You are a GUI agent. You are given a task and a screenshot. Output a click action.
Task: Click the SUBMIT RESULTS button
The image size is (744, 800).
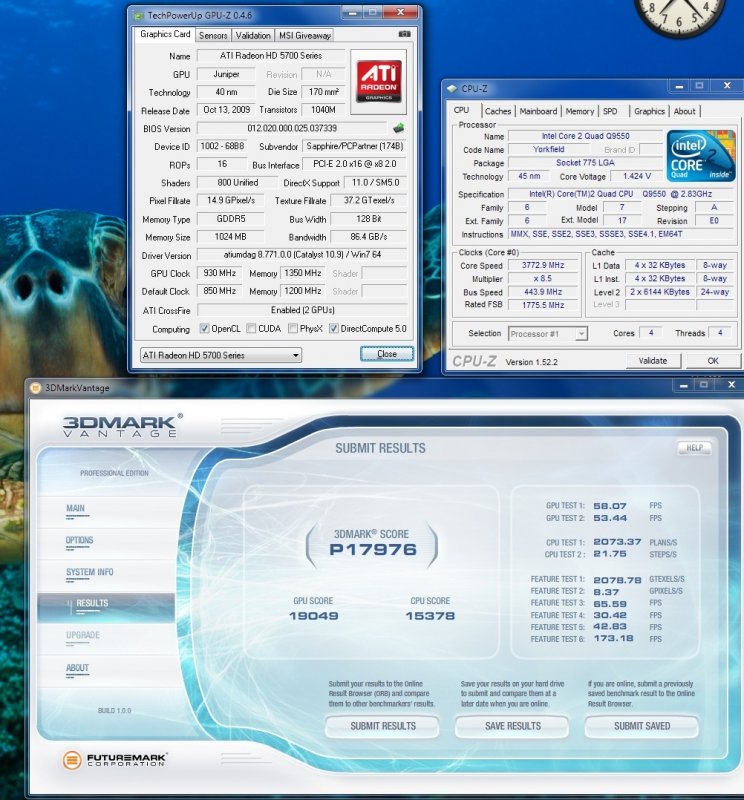[x=383, y=726]
